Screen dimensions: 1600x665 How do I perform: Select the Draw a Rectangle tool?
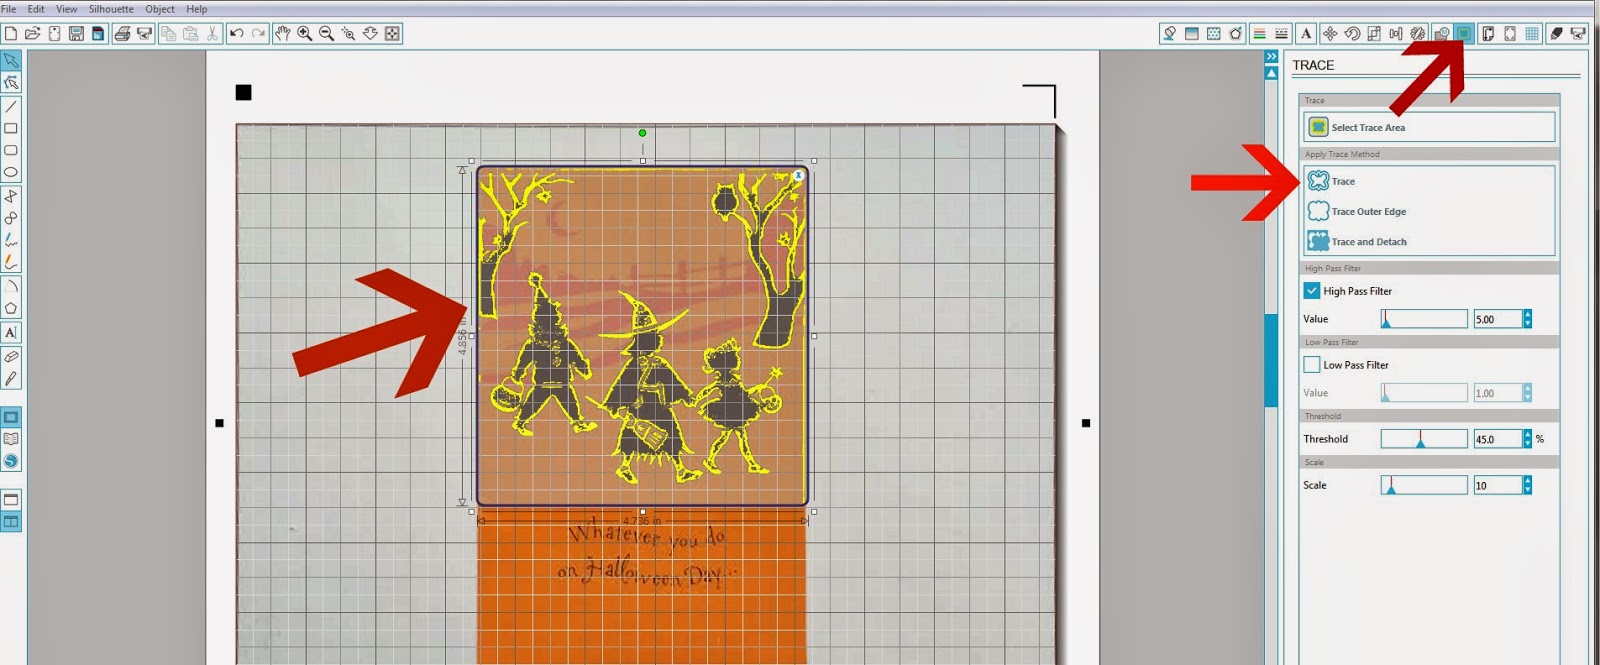click(x=11, y=129)
